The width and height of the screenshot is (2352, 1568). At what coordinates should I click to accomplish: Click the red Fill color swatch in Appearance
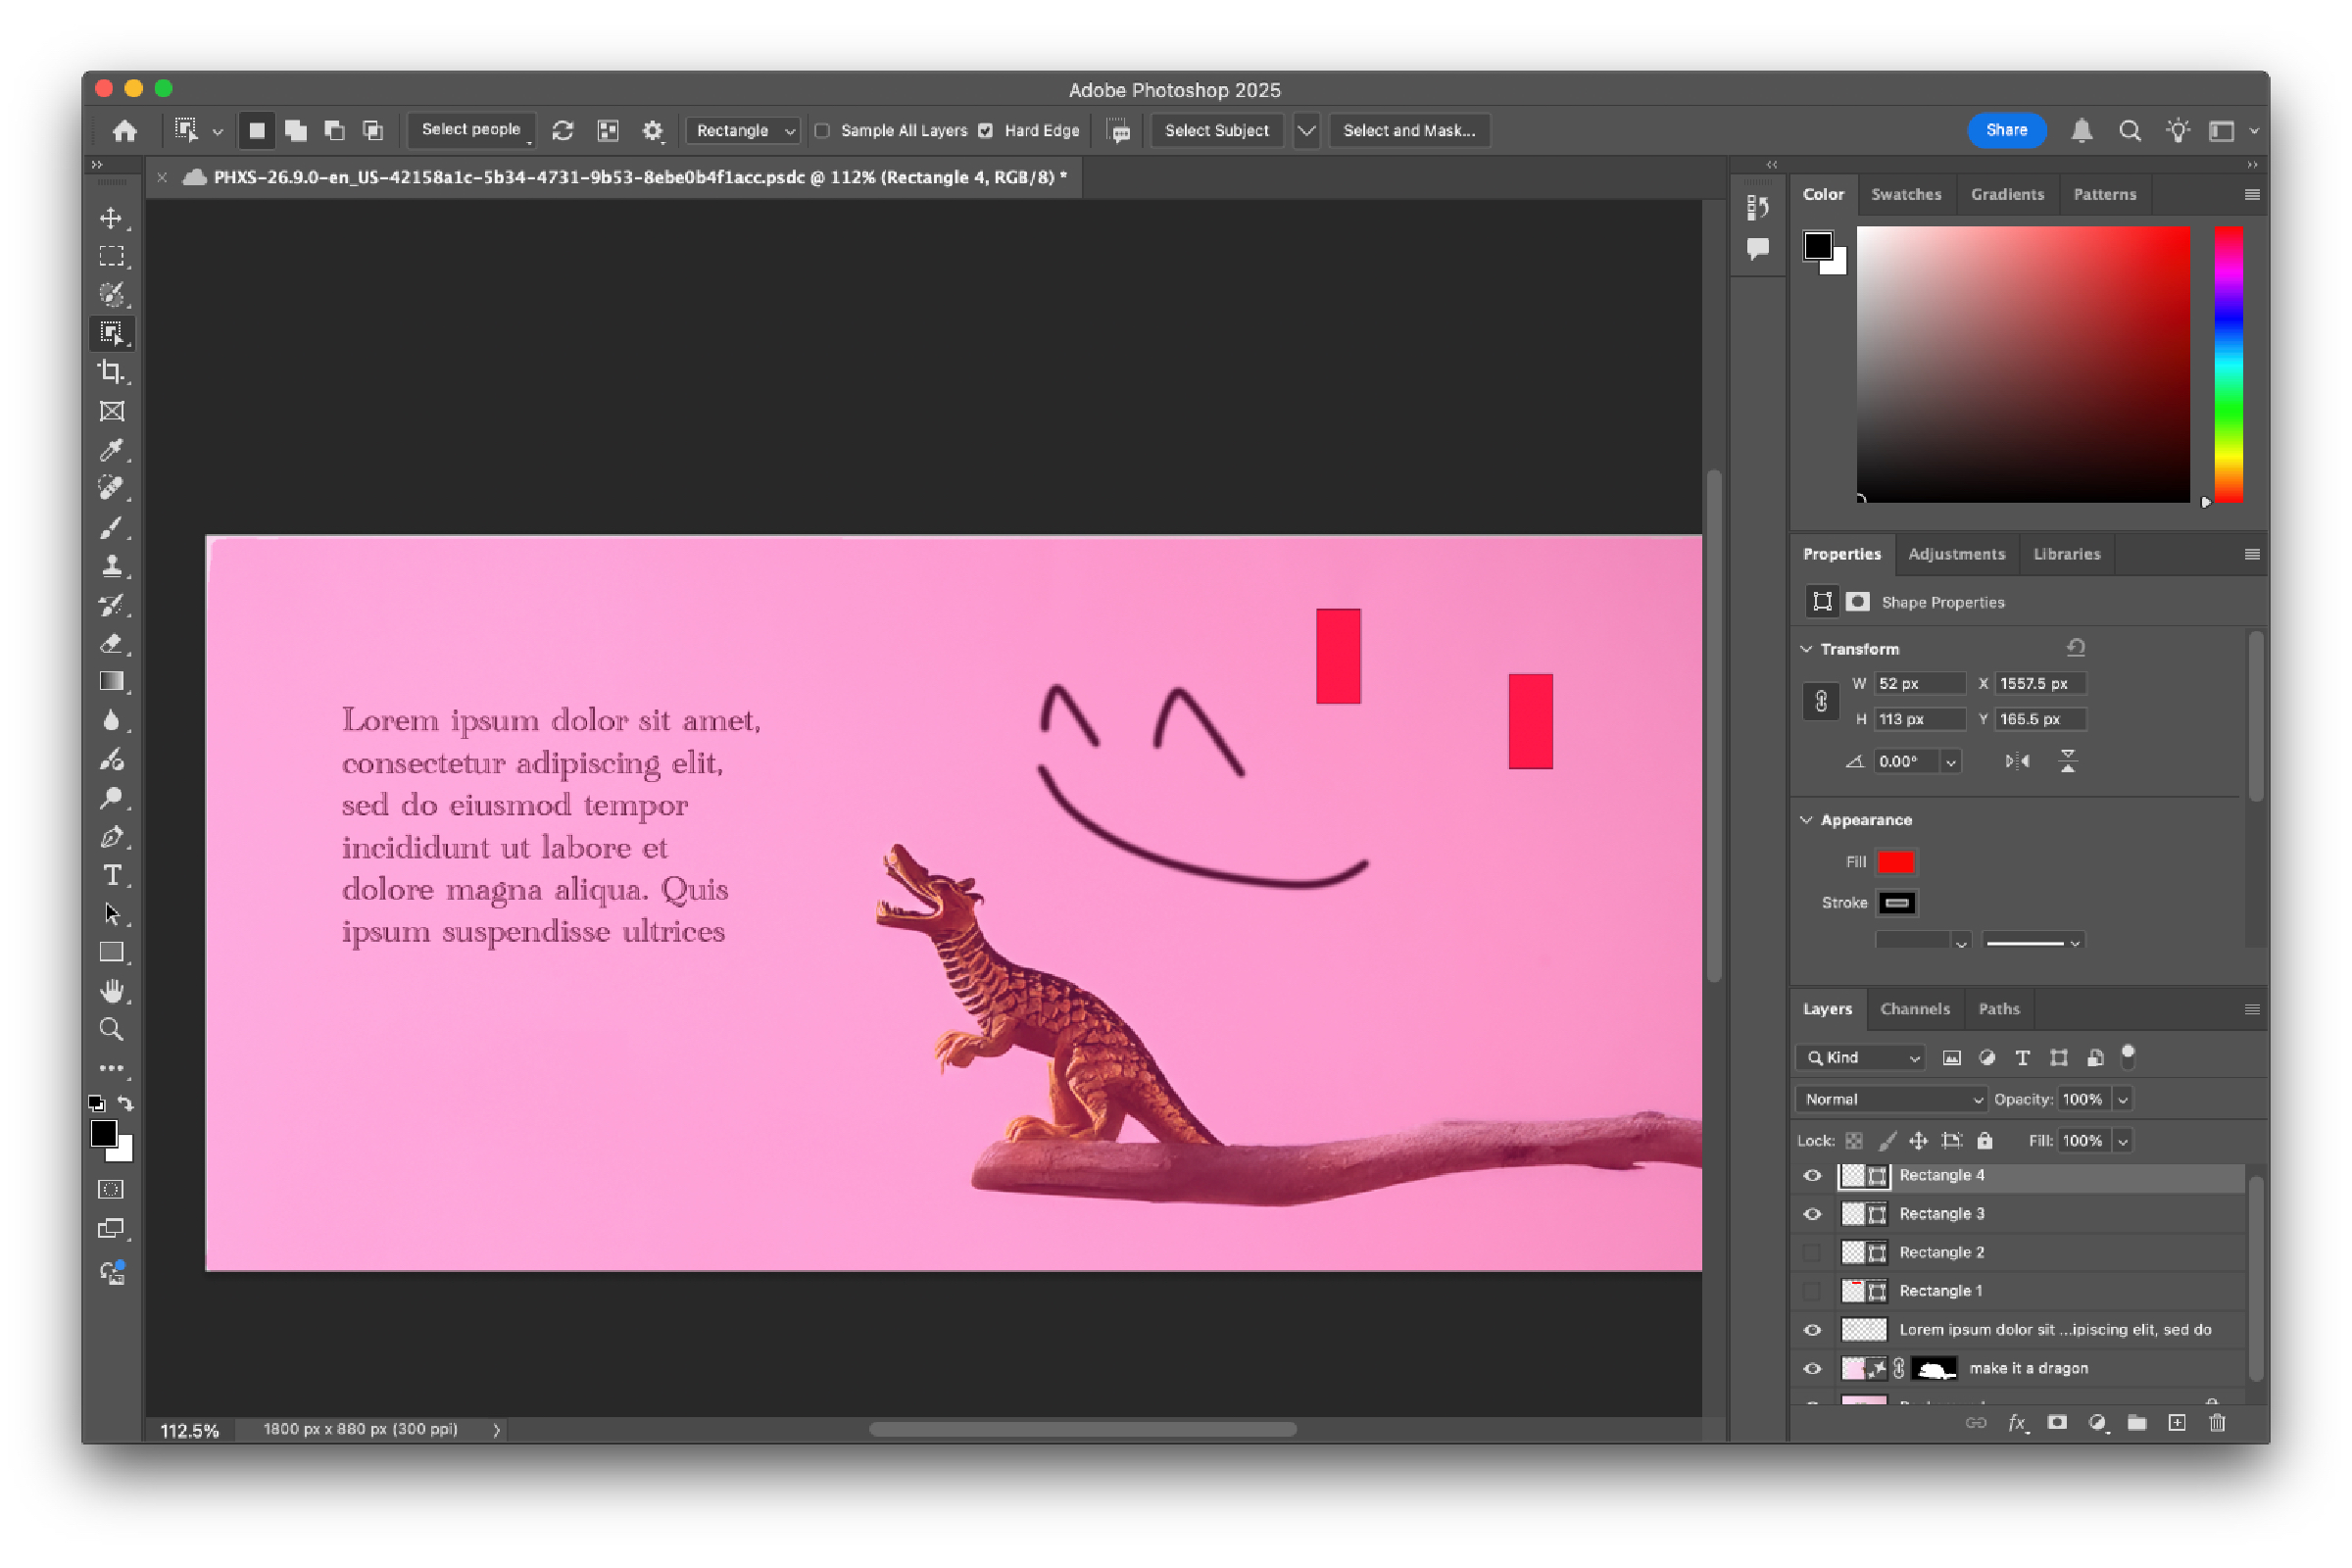click(1896, 861)
